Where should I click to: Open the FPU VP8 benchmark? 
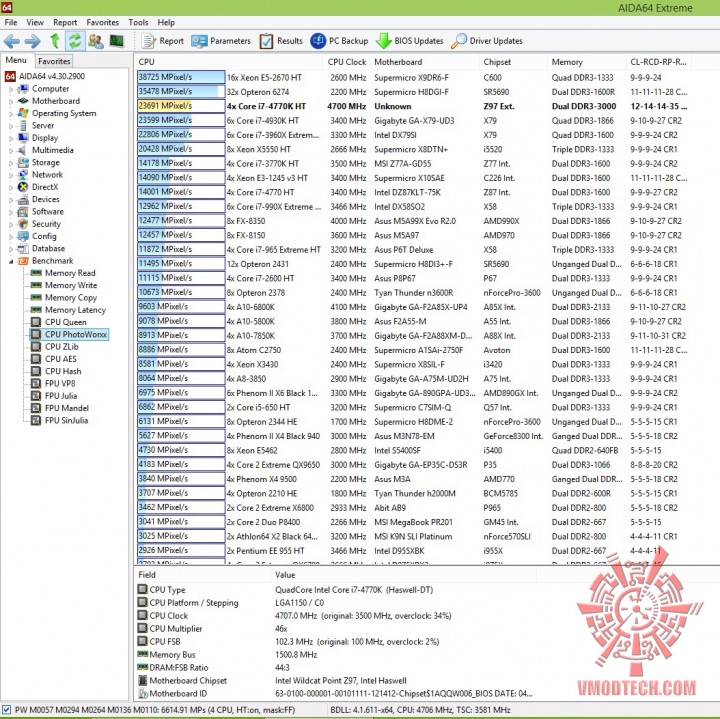60,383
